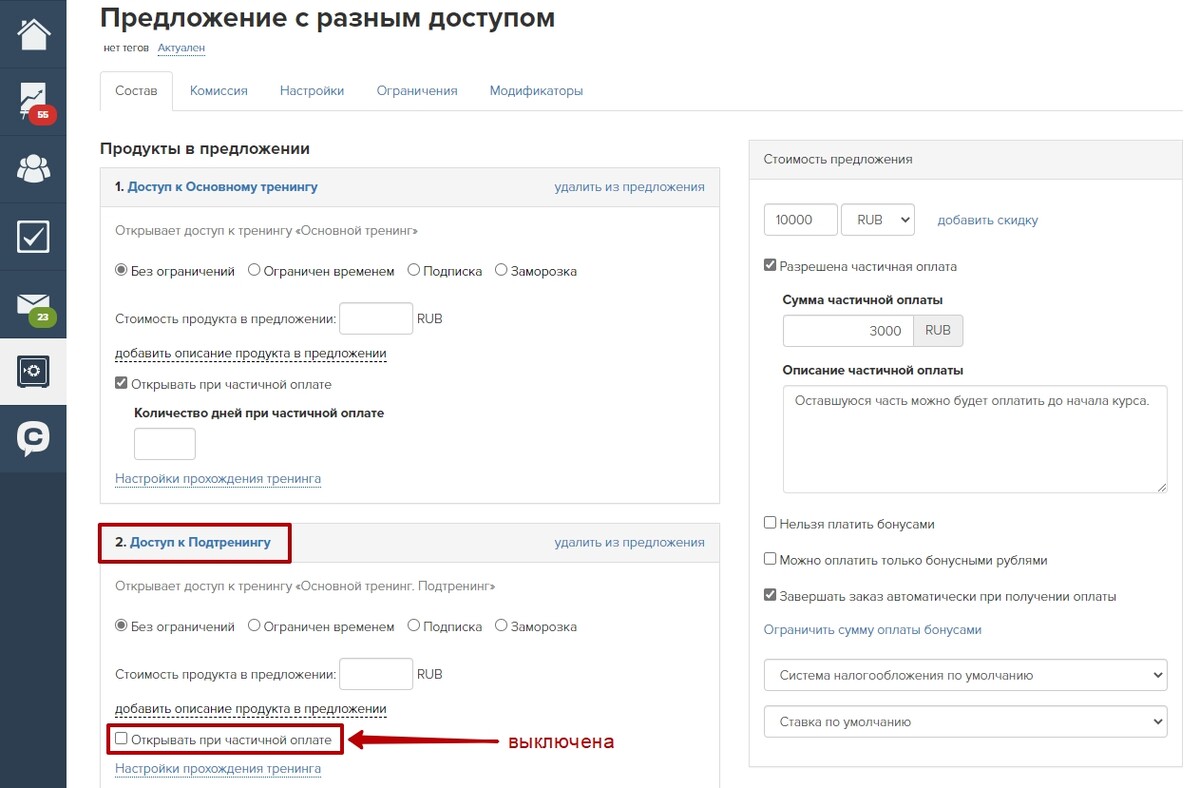Switch to the Ограничения tab
This screenshot has height=788, width=1200.
pyautogui.click(x=417, y=91)
